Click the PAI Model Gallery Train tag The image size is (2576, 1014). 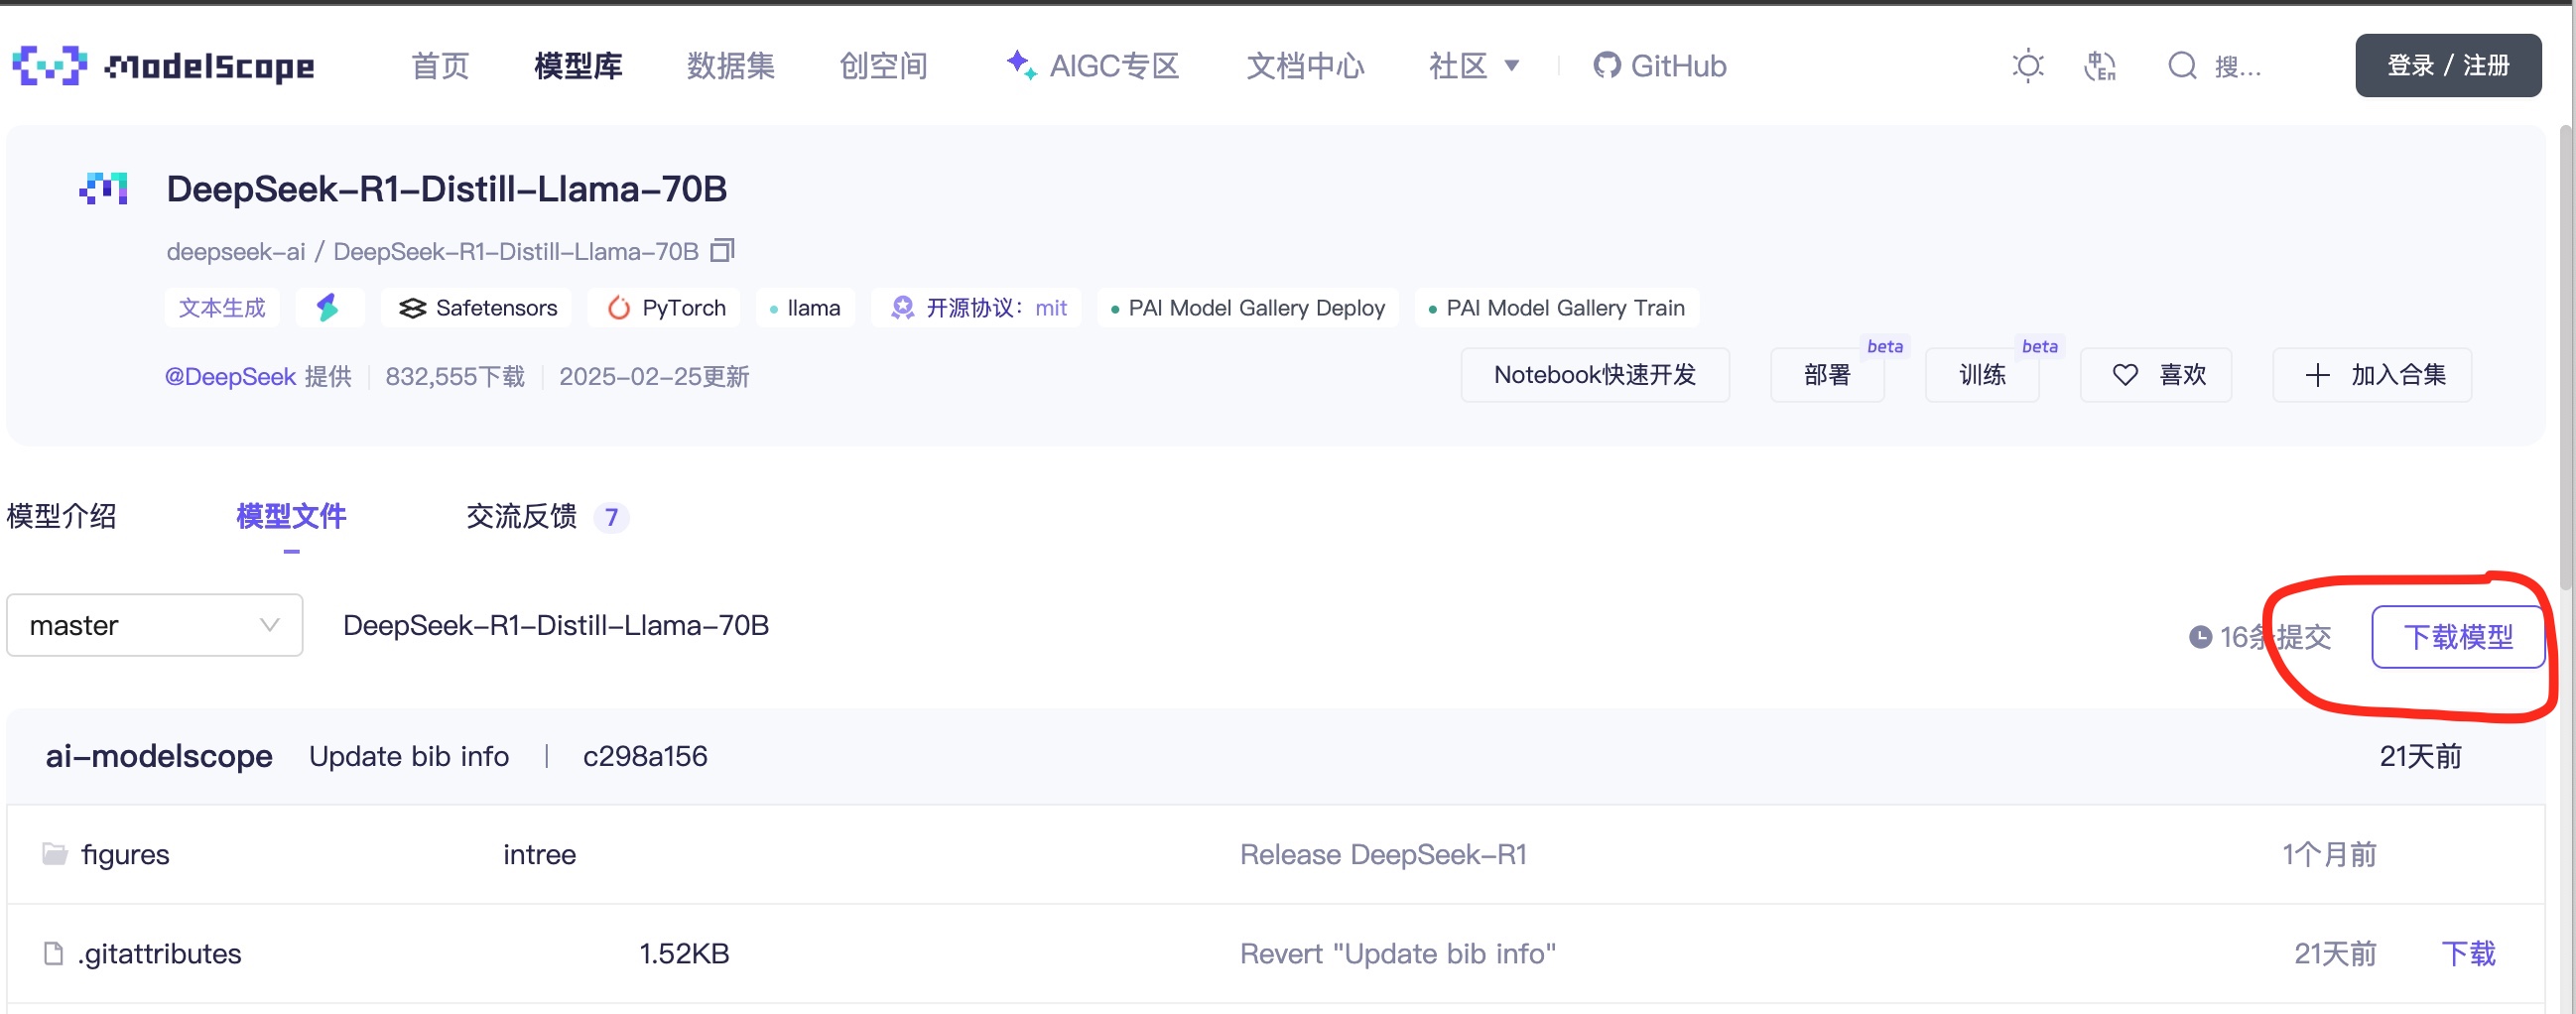point(1557,307)
